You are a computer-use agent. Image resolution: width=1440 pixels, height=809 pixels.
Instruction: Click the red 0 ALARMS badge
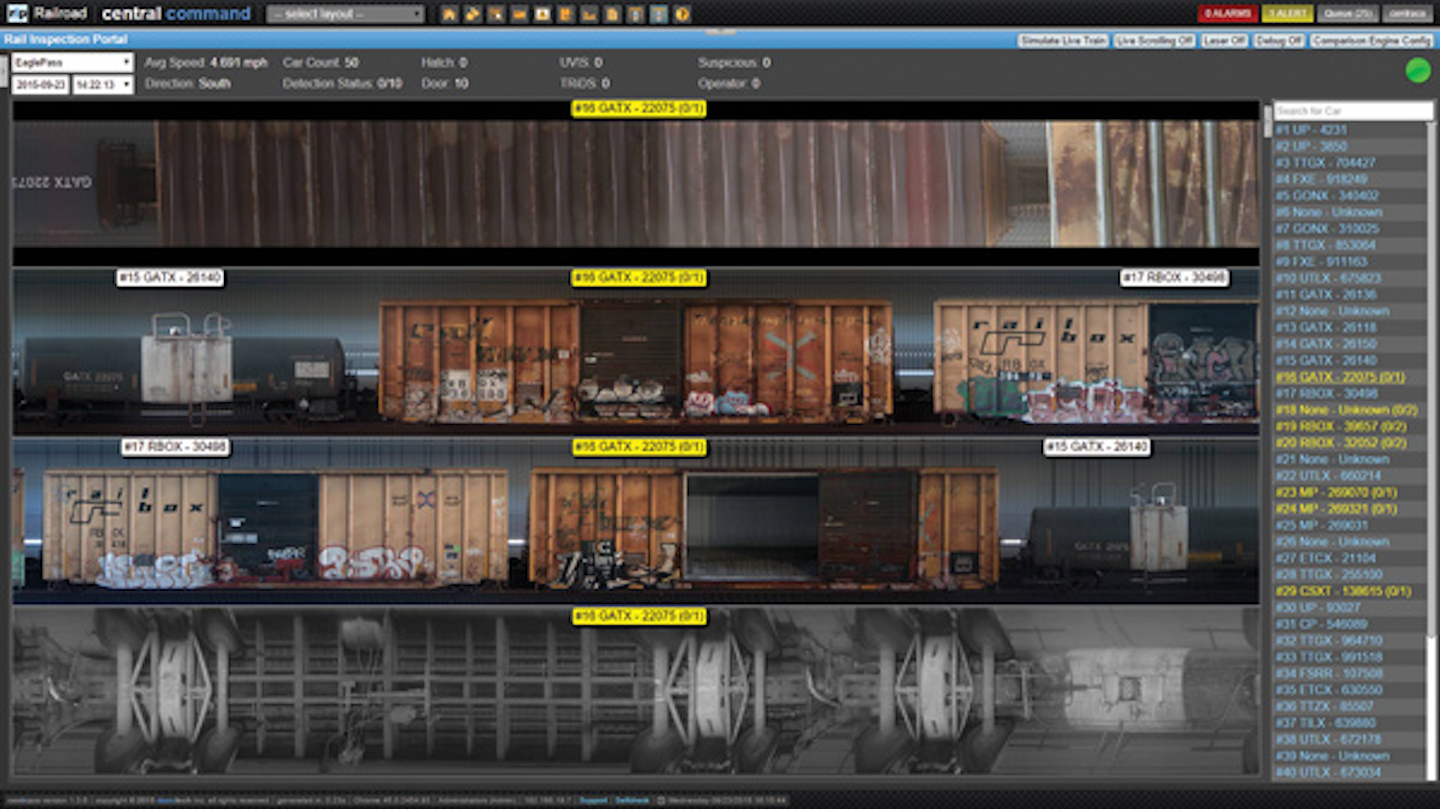point(1229,13)
